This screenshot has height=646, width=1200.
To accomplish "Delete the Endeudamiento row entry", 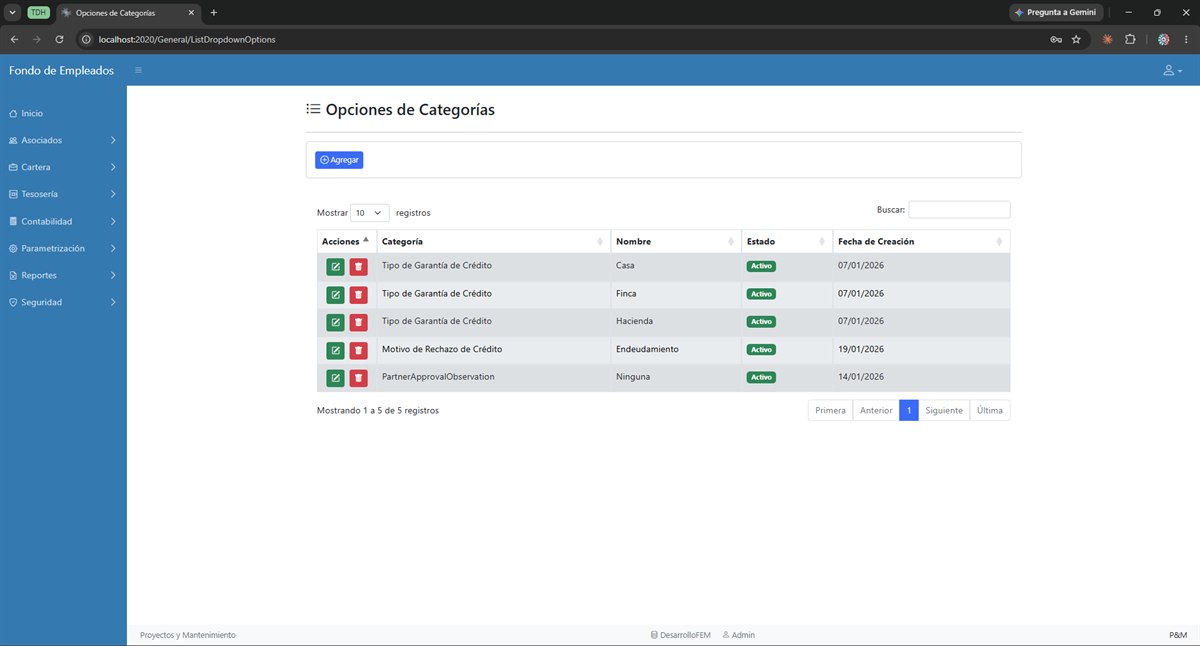I will click(x=358, y=351).
